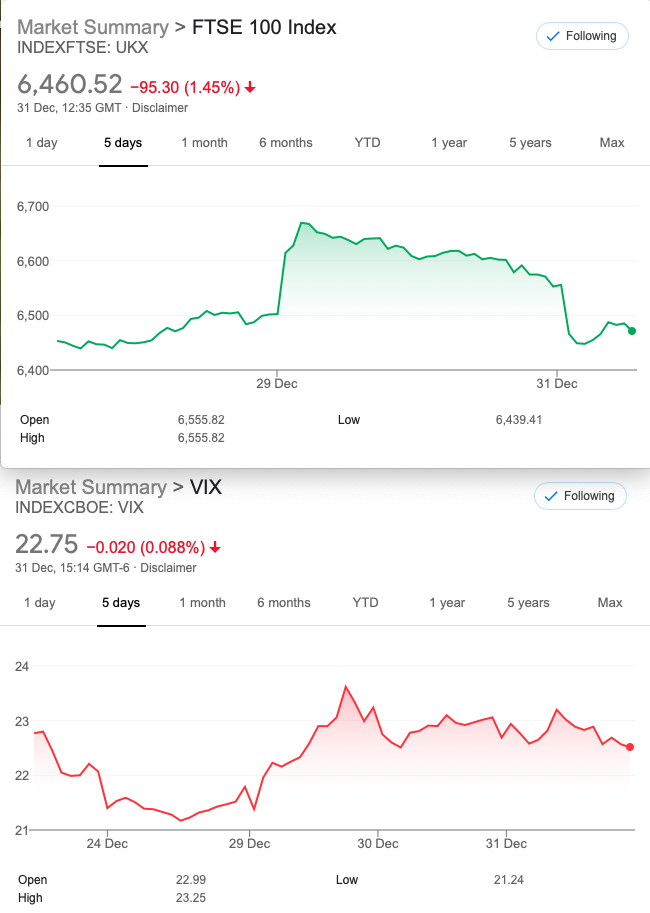Viewport: 650px width, 913px height.
Task: Show VIX chart YTD range
Action: (366, 603)
